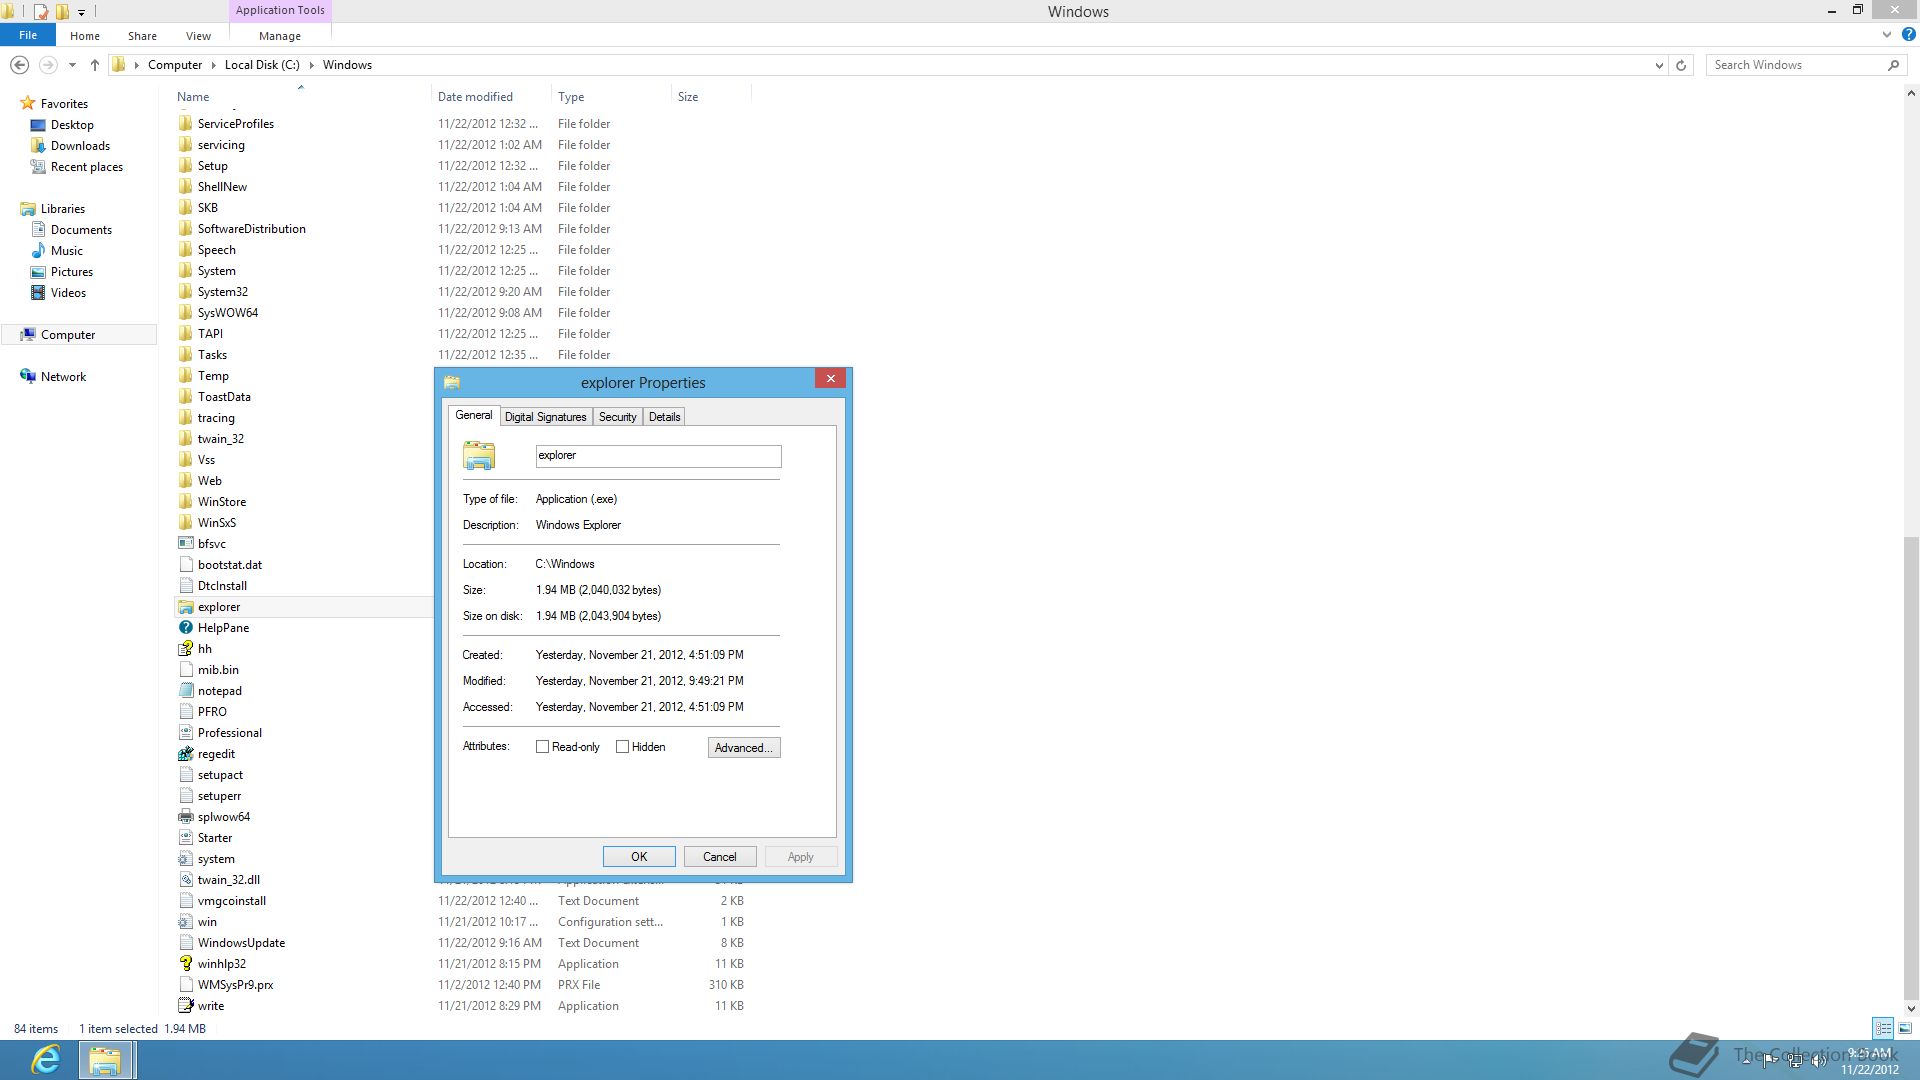Image resolution: width=1920 pixels, height=1080 pixels.
Task: Open the Home ribbon tab
Action: click(x=85, y=36)
